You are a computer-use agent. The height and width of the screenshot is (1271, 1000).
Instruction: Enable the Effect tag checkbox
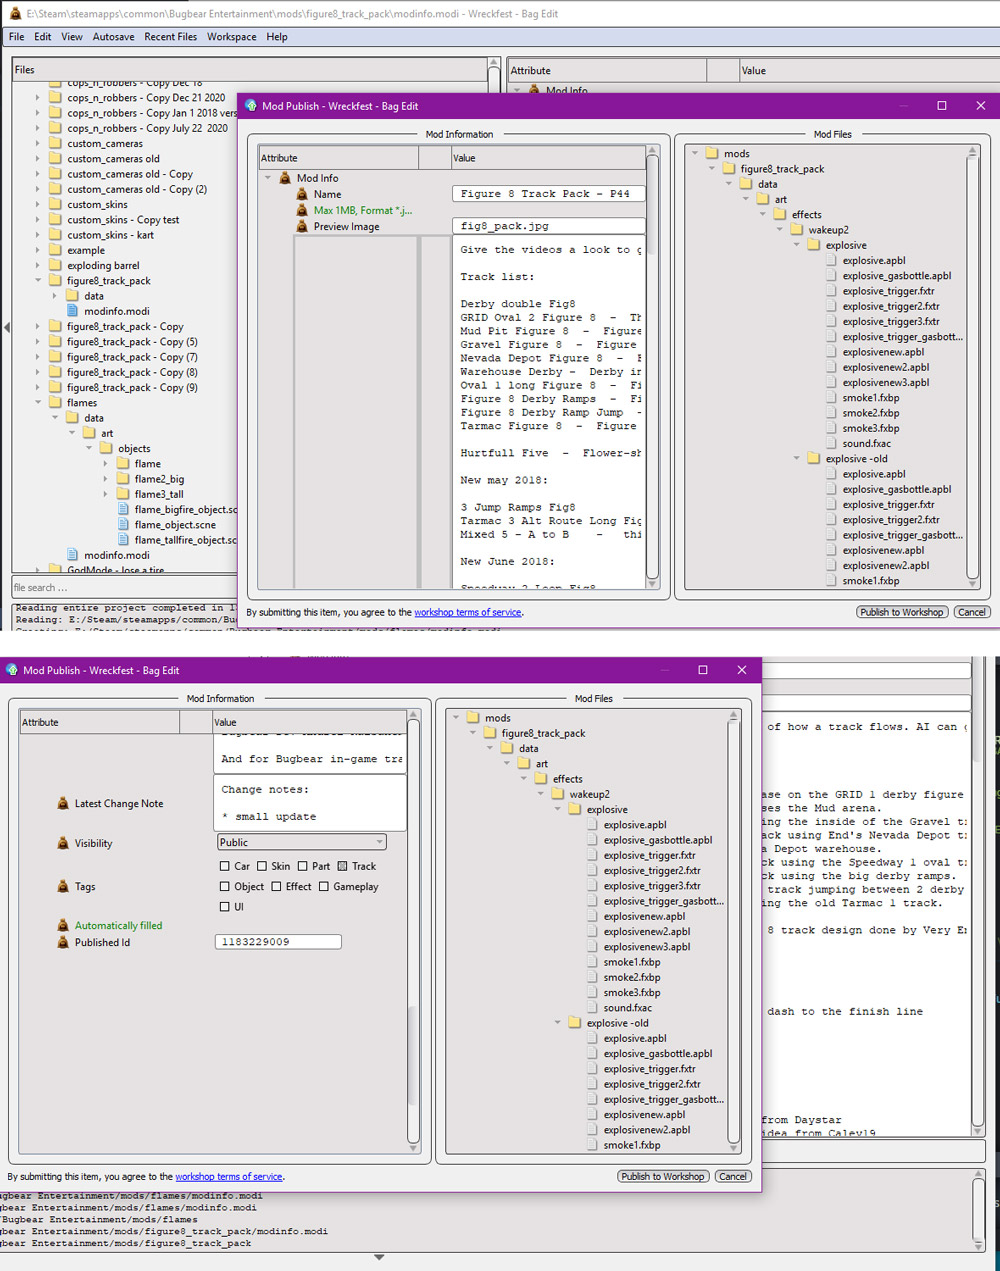point(276,886)
